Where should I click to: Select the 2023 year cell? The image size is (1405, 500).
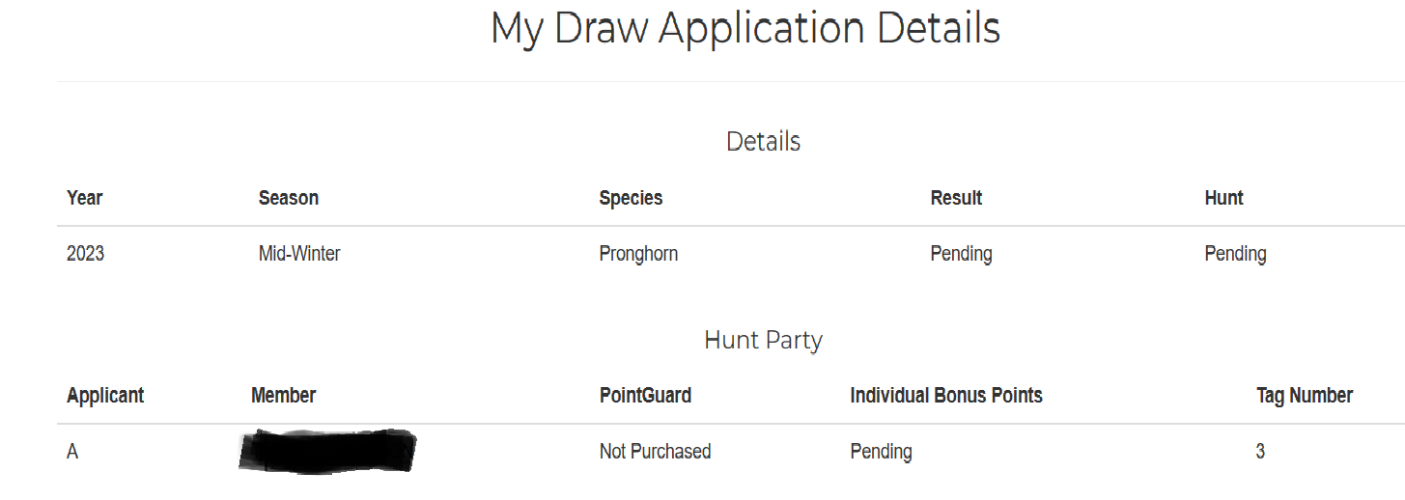click(x=85, y=254)
